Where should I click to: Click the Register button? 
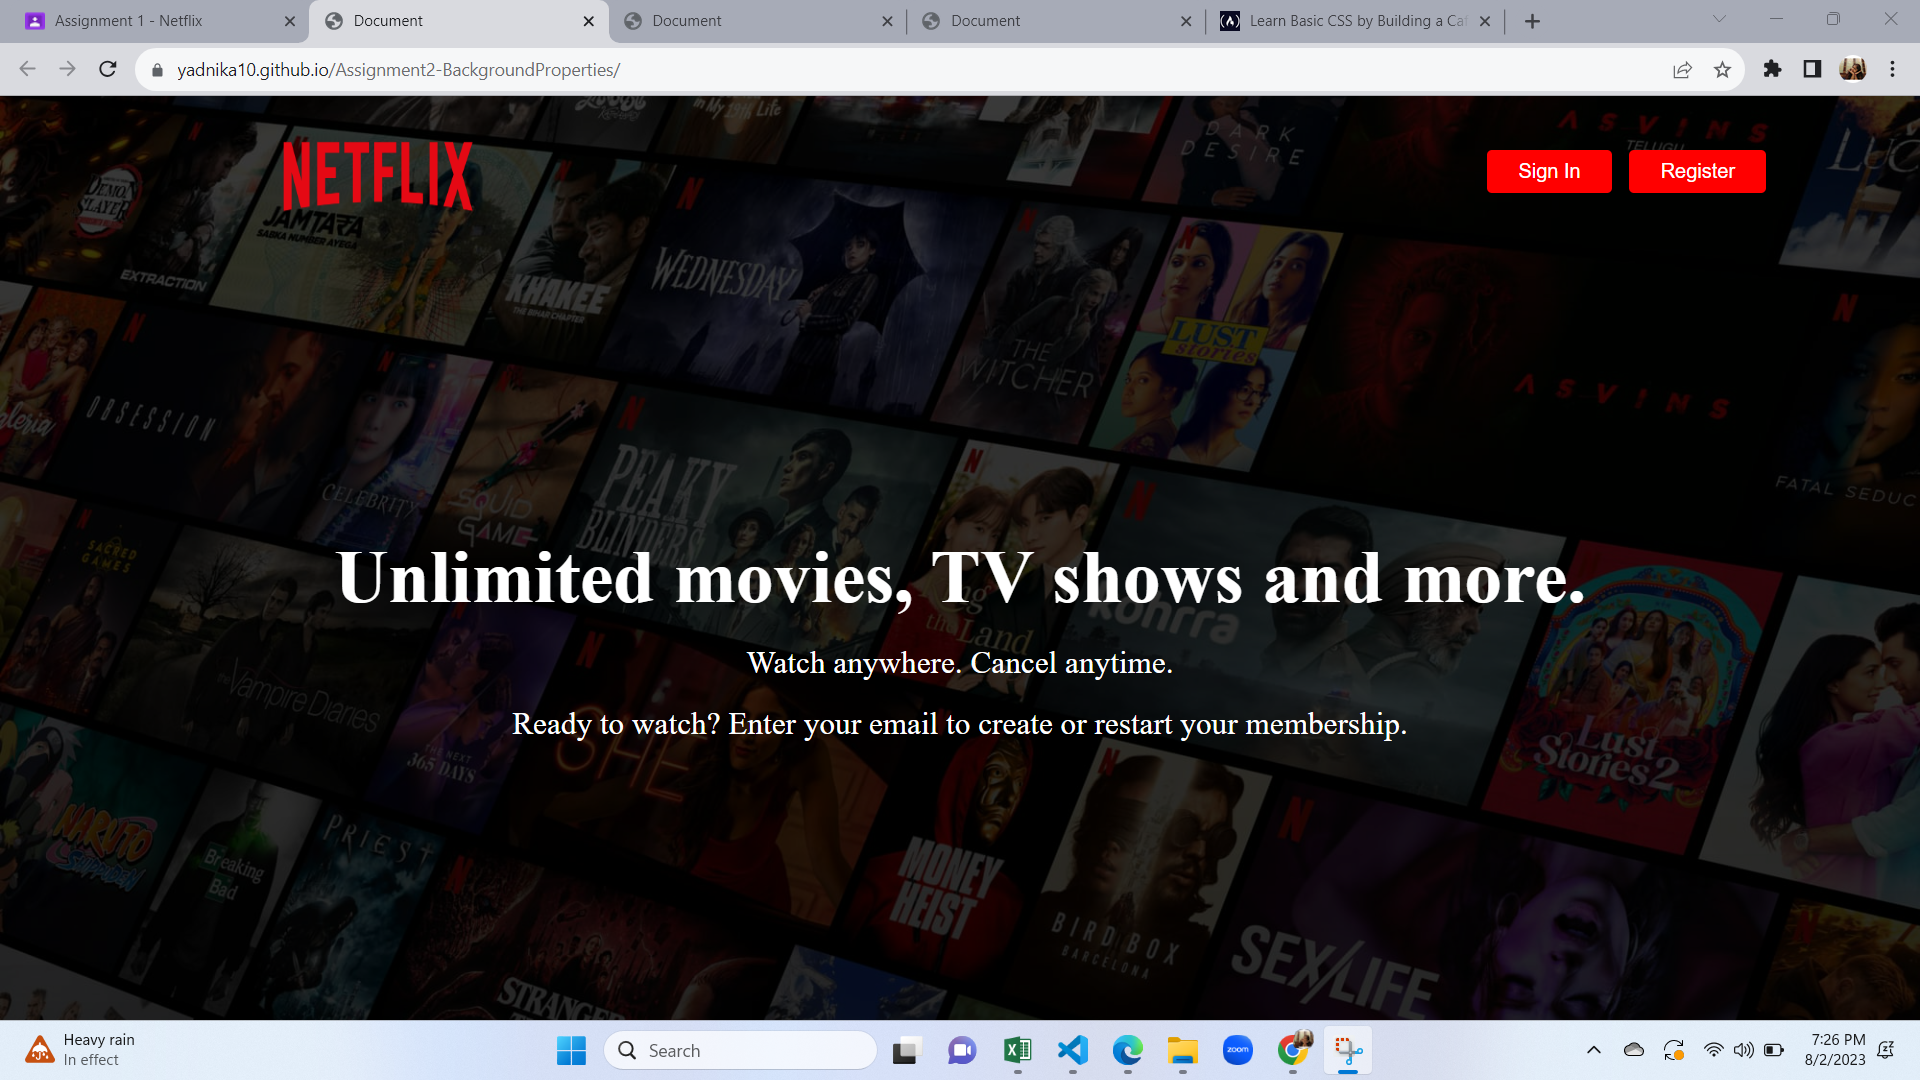coord(1697,171)
